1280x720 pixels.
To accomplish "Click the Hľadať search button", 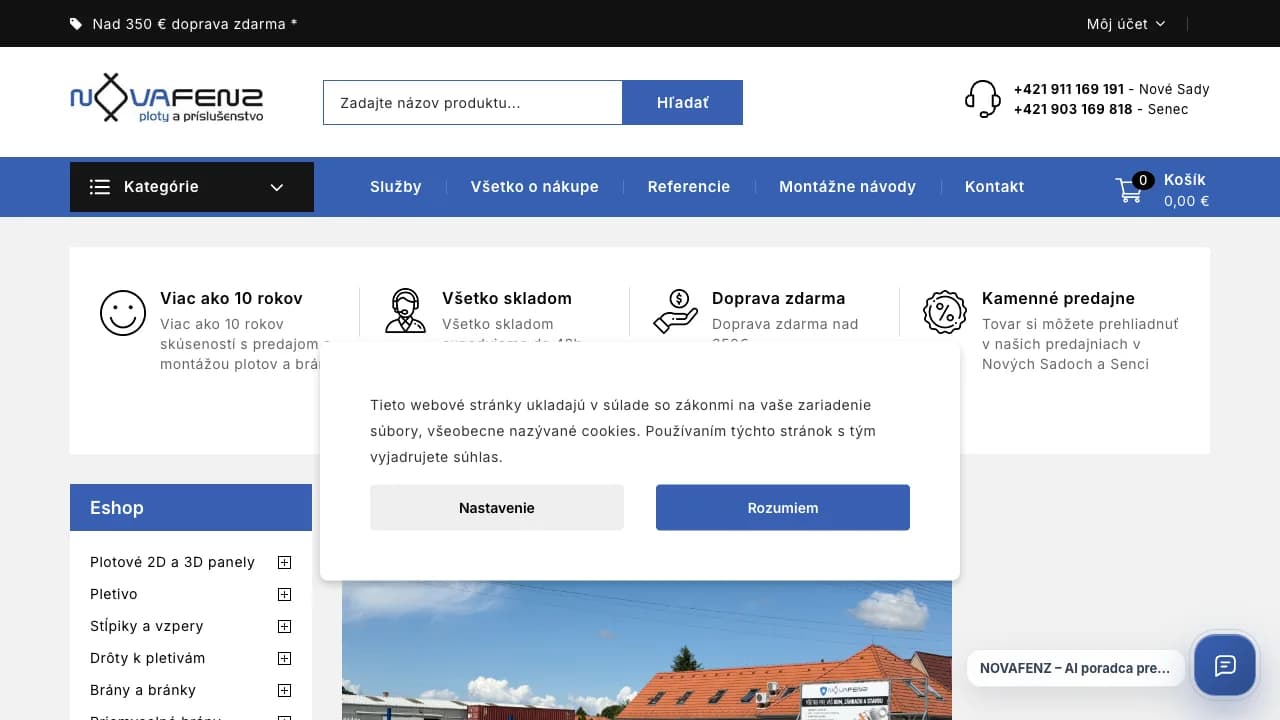I will click(x=683, y=103).
